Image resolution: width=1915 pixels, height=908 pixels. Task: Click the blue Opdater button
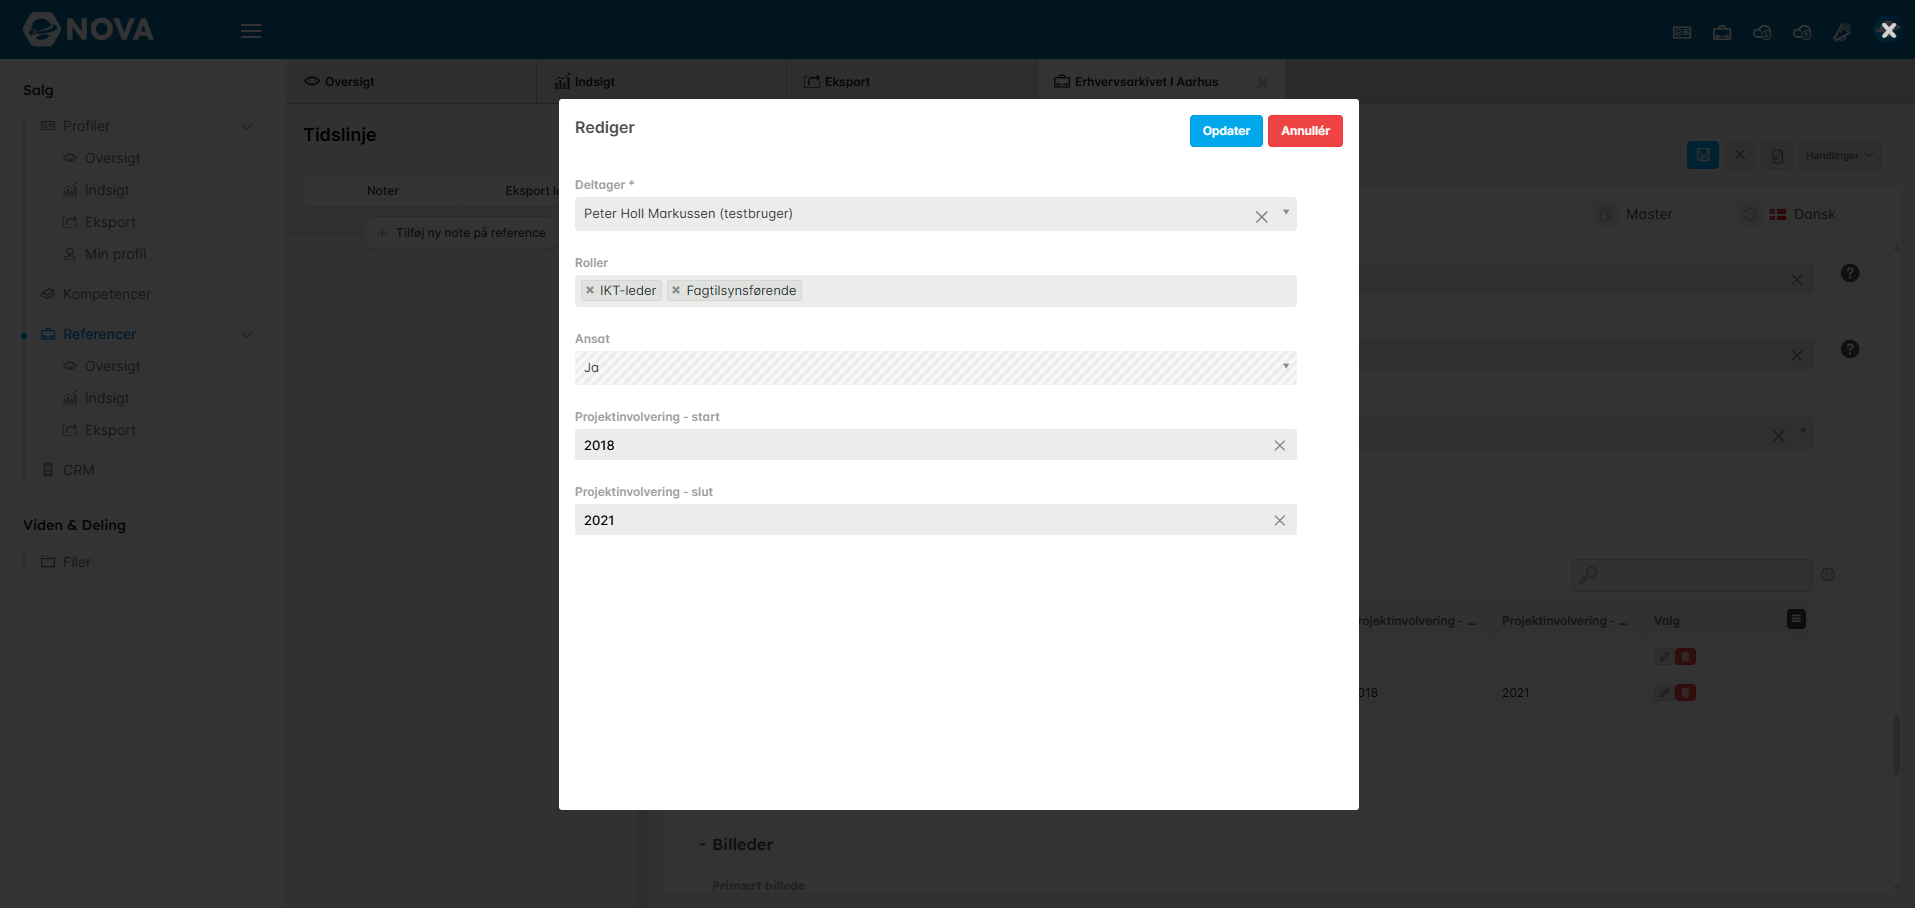click(1226, 131)
